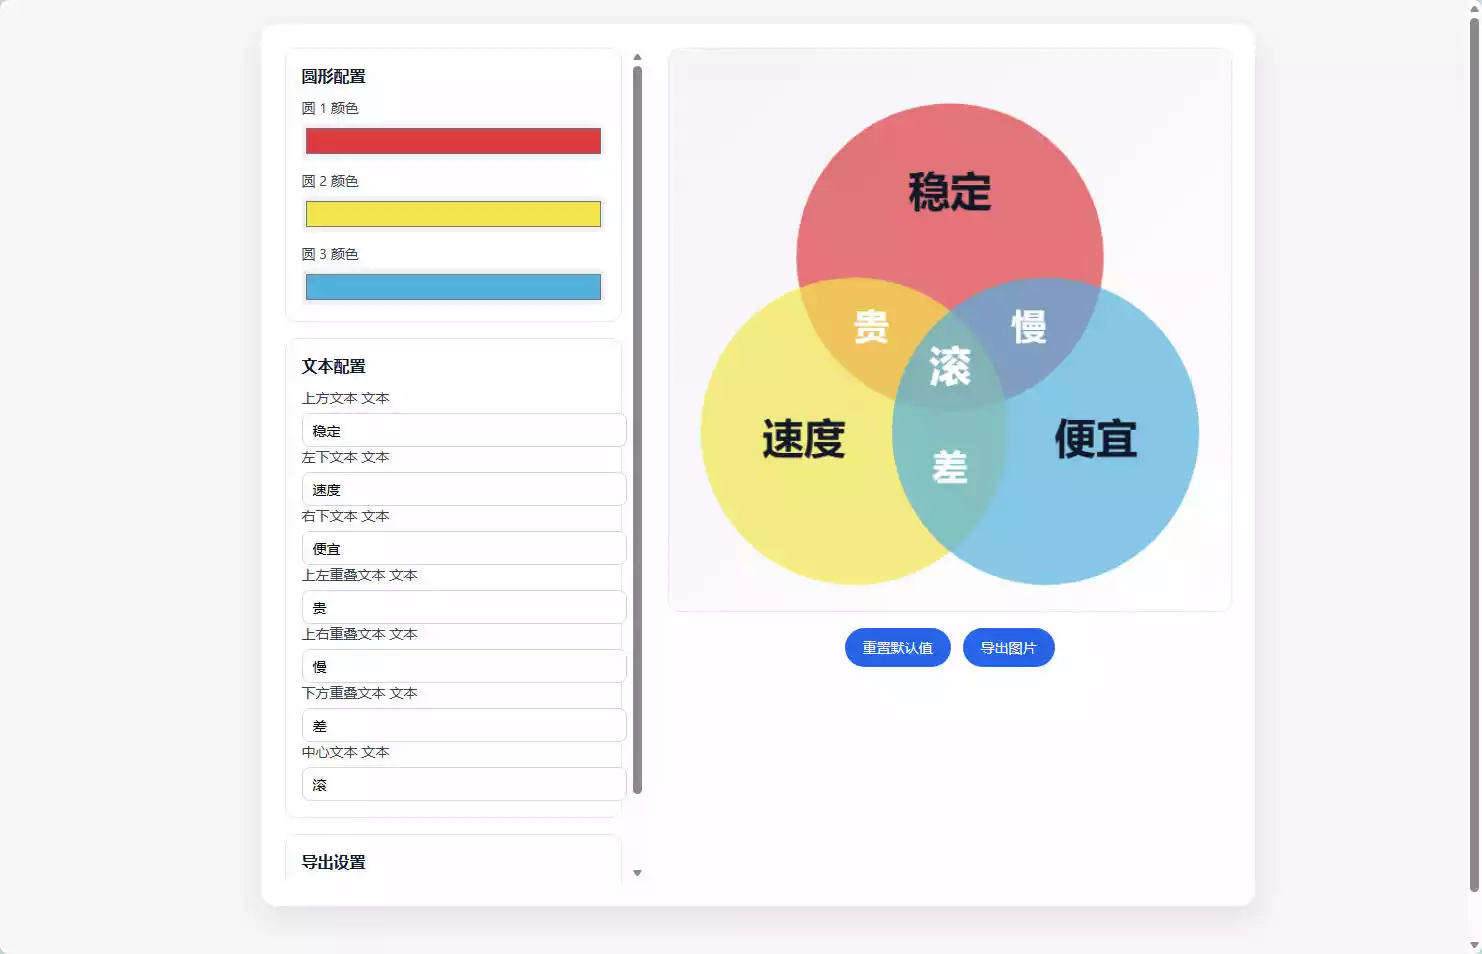Click the page scrollbar on the right edge
This screenshot has width=1482, height=954.
point(1474,455)
